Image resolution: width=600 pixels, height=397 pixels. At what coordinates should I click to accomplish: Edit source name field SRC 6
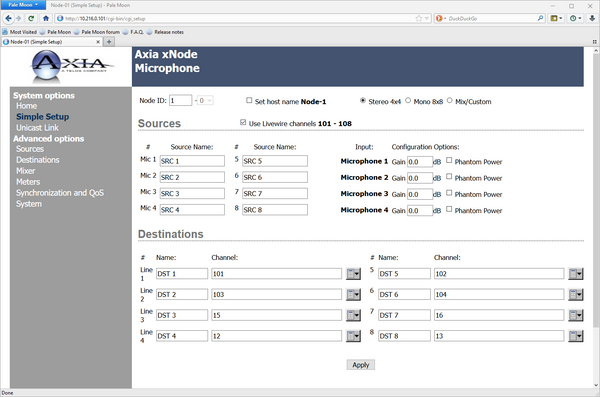pos(275,177)
